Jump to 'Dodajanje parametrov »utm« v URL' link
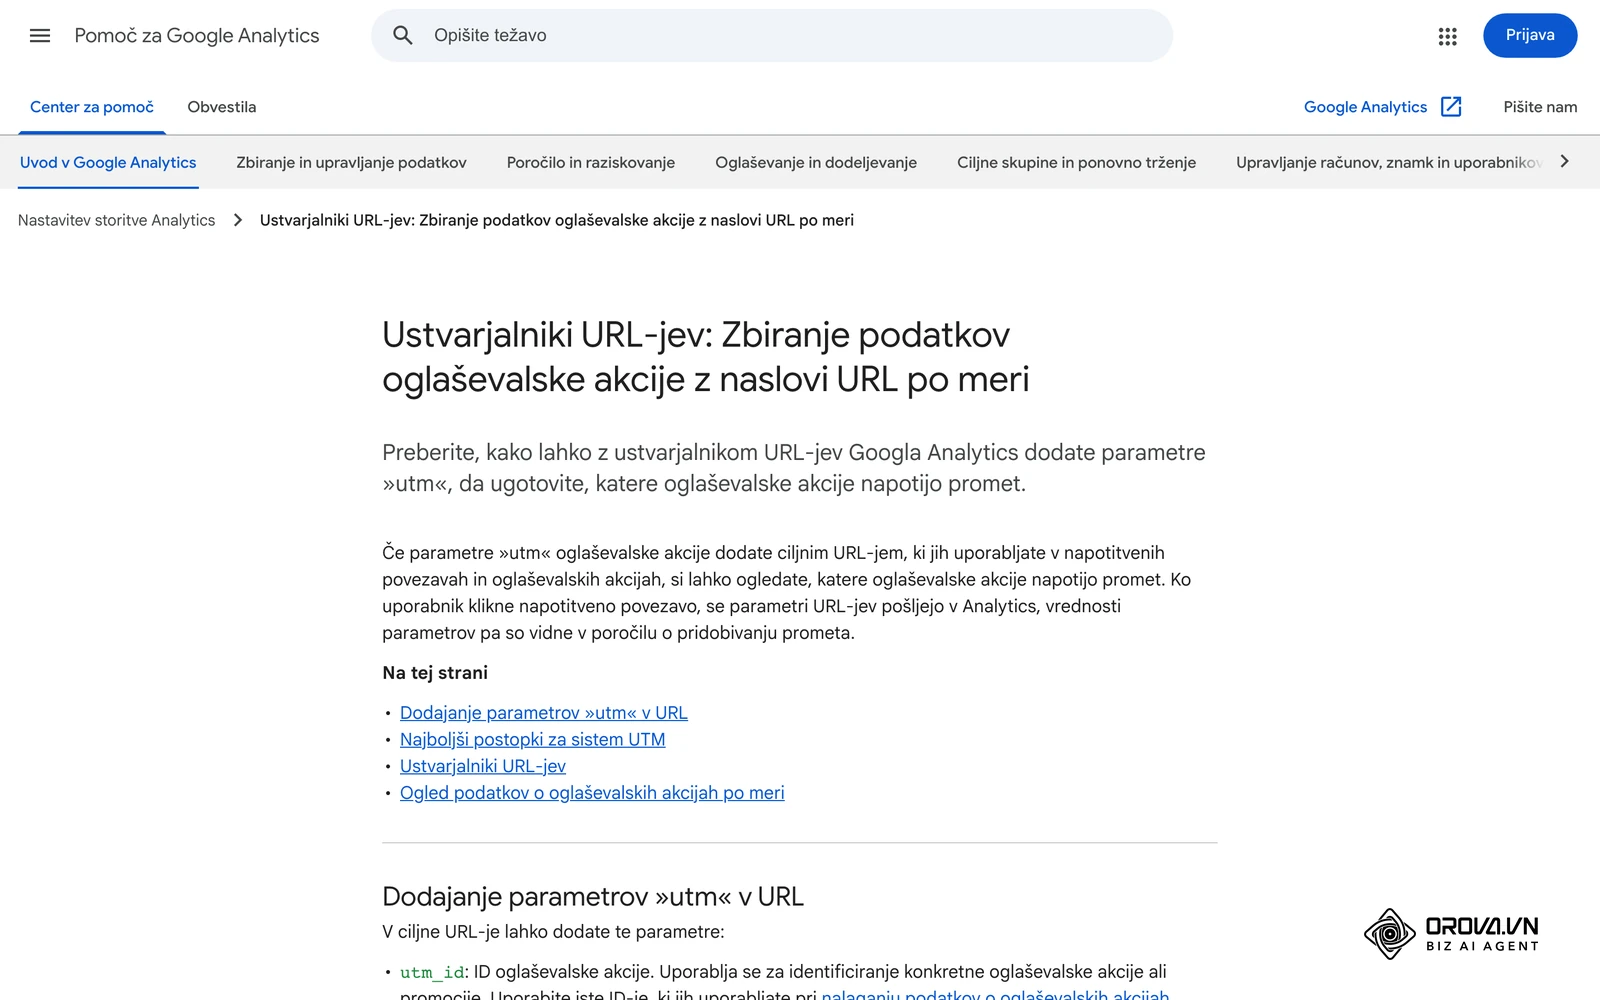The height and width of the screenshot is (1000, 1600). pyautogui.click(x=544, y=713)
